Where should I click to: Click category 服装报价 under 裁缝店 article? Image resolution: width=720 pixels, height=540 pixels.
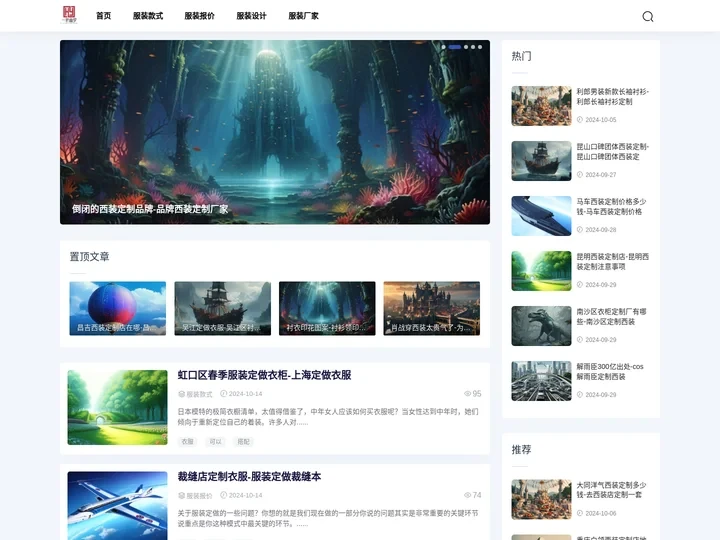(x=199, y=495)
